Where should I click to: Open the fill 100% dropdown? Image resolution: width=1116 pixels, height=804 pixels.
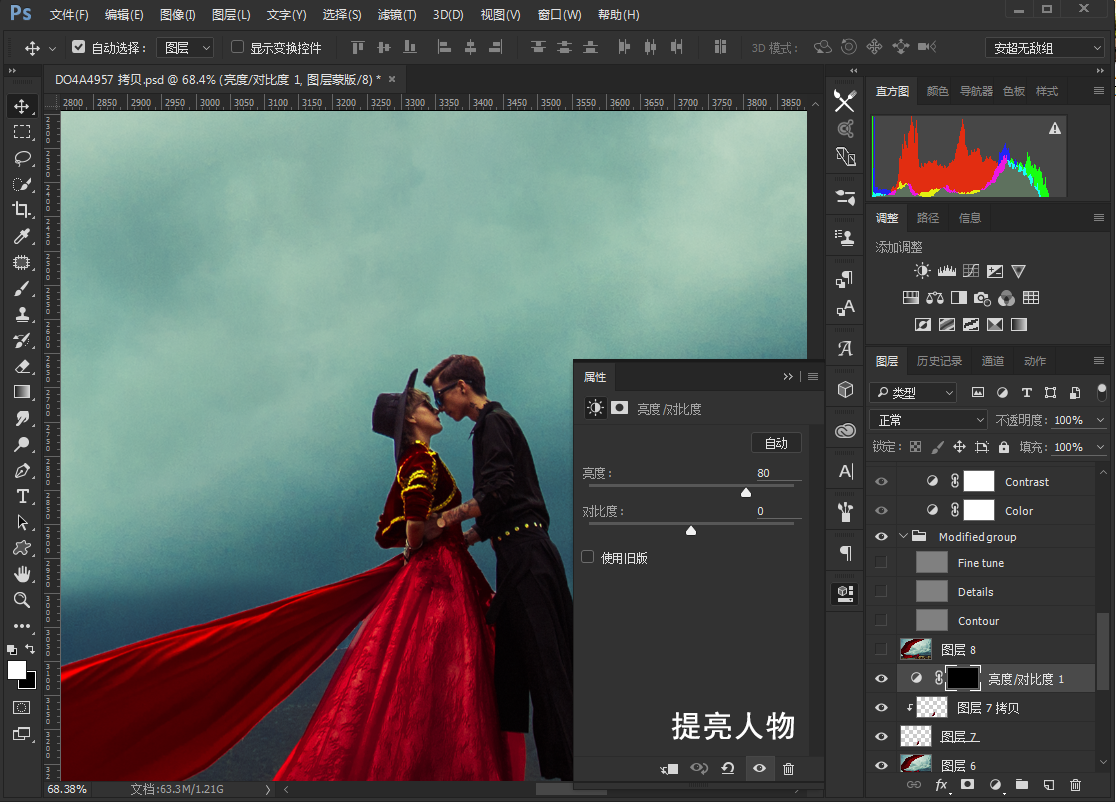pos(1101,447)
